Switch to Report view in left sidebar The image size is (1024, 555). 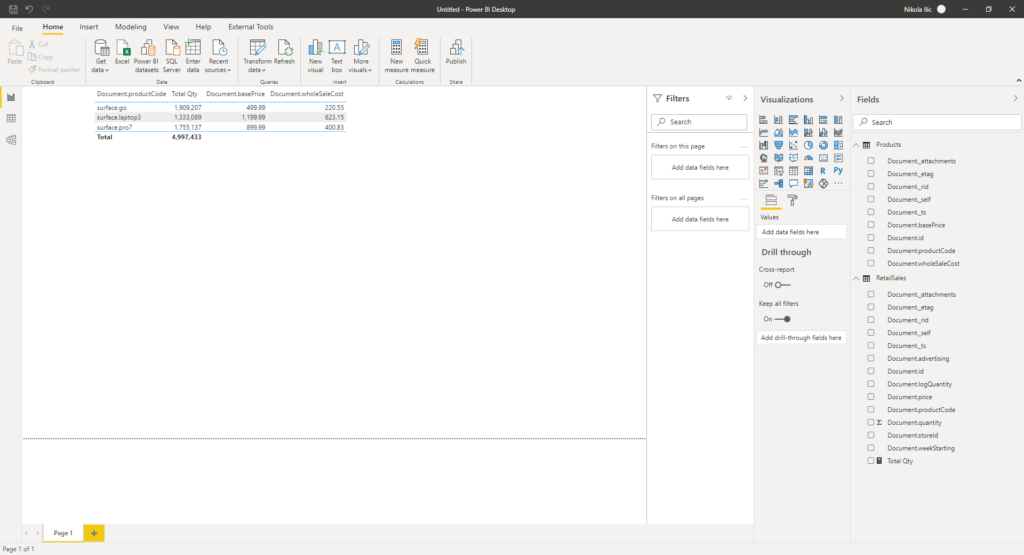click(x=11, y=97)
